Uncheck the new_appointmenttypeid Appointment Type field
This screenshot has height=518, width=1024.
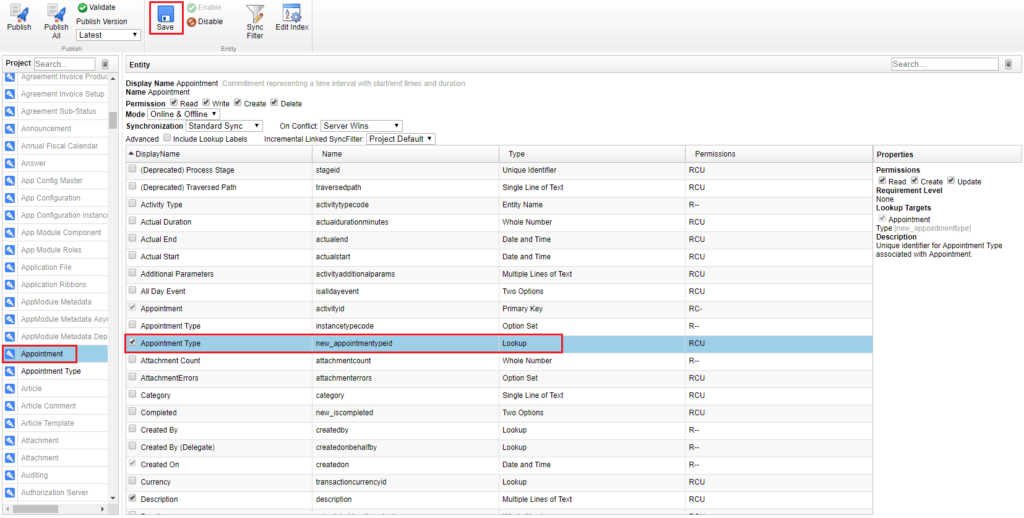pos(133,342)
